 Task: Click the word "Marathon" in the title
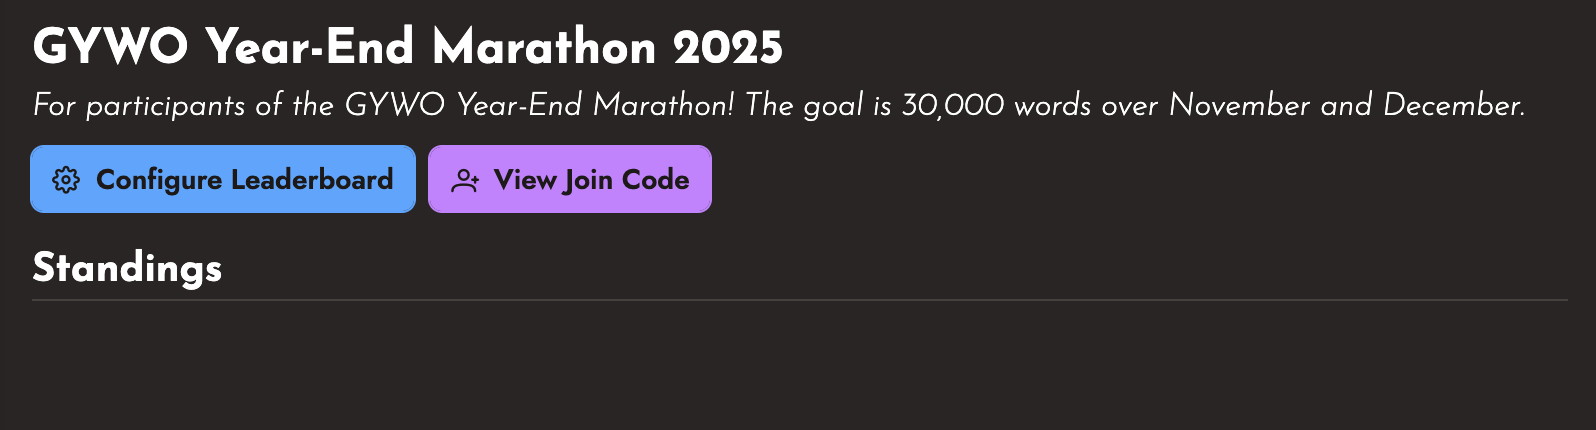point(544,46)
